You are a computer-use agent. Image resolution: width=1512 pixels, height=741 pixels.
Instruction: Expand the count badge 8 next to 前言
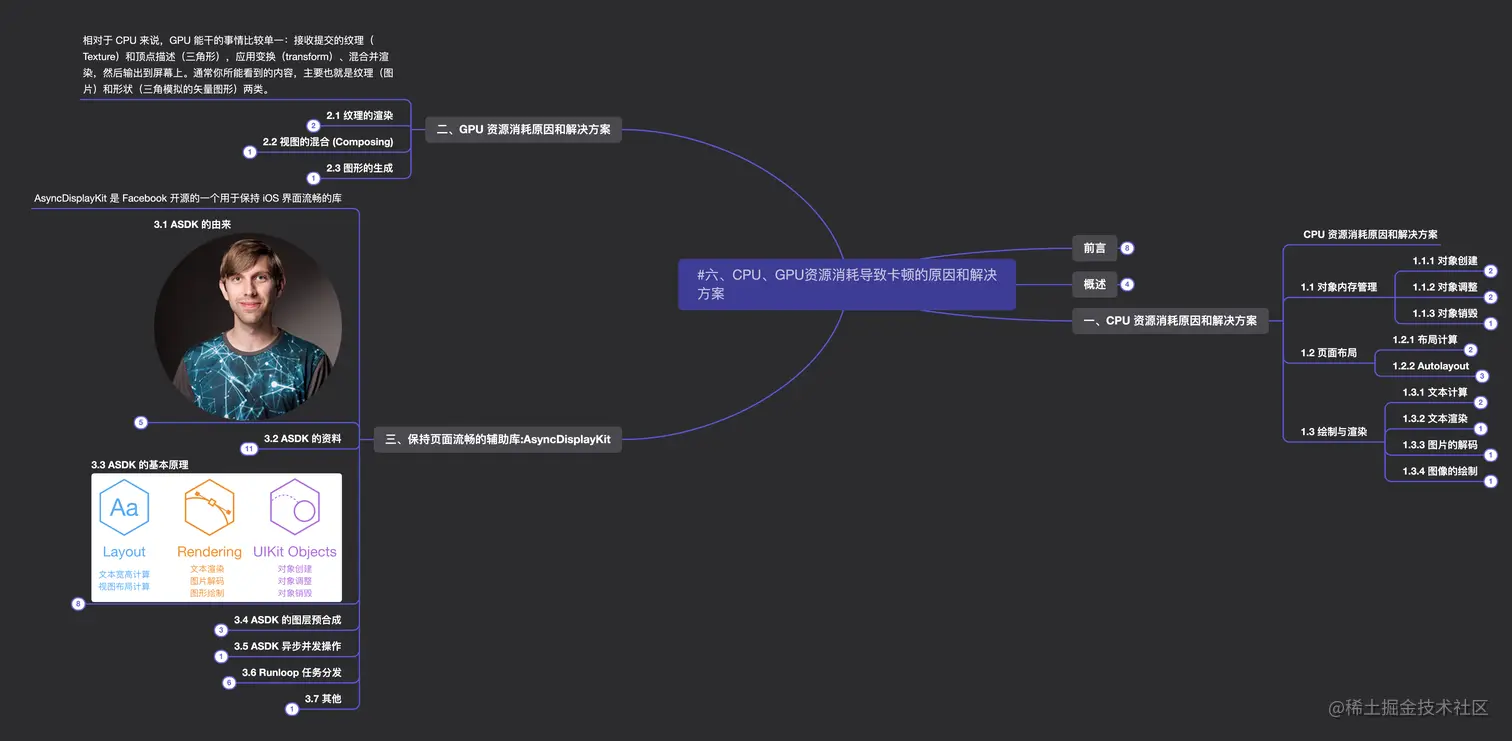tap(1127, 248)
